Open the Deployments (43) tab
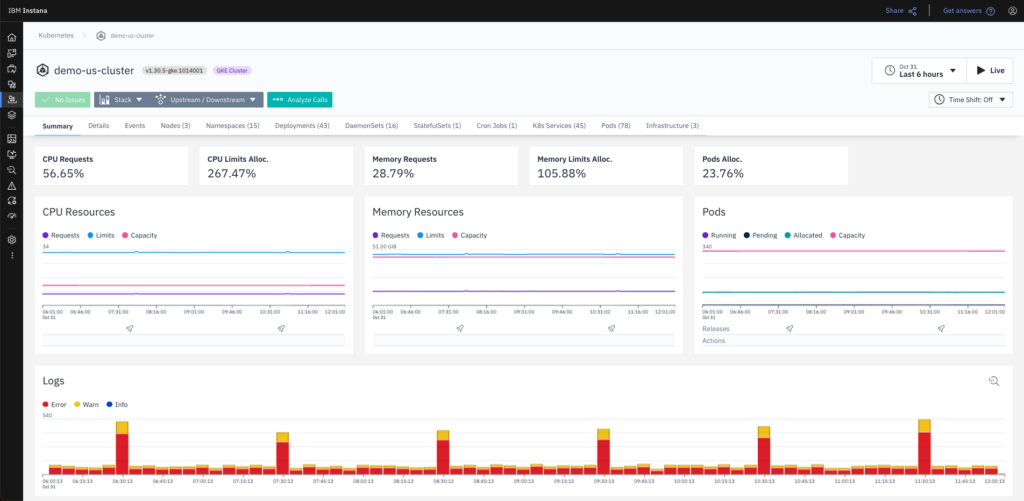 [x=302, y=125]
